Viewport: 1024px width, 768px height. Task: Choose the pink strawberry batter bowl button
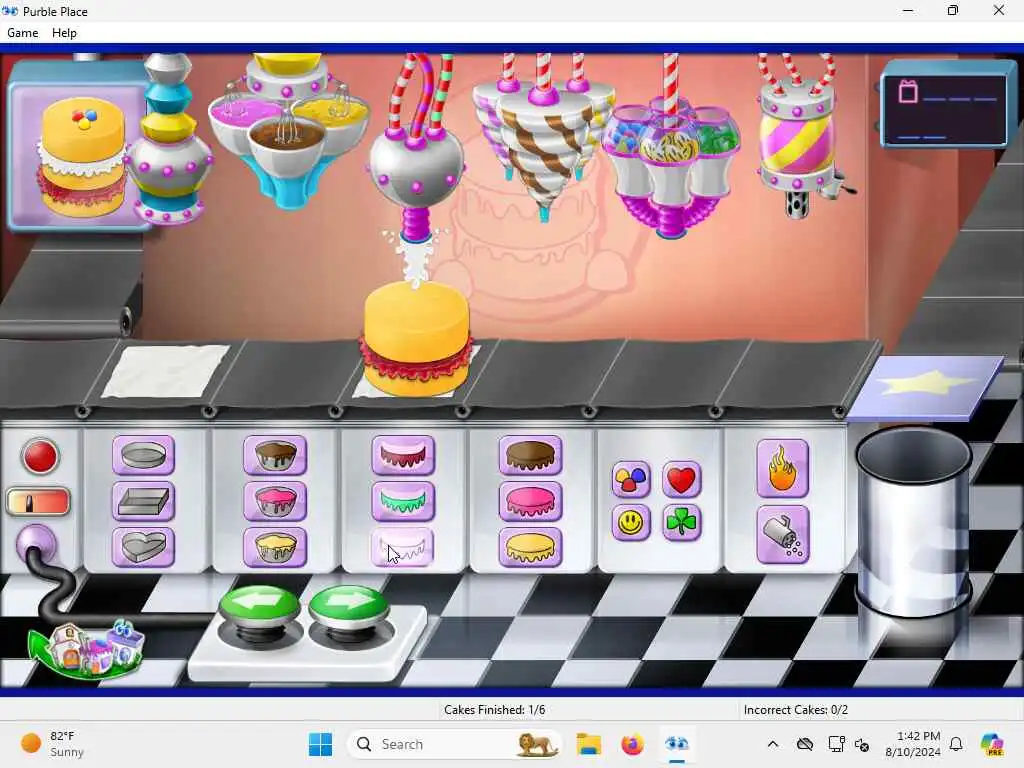[275, 502]
